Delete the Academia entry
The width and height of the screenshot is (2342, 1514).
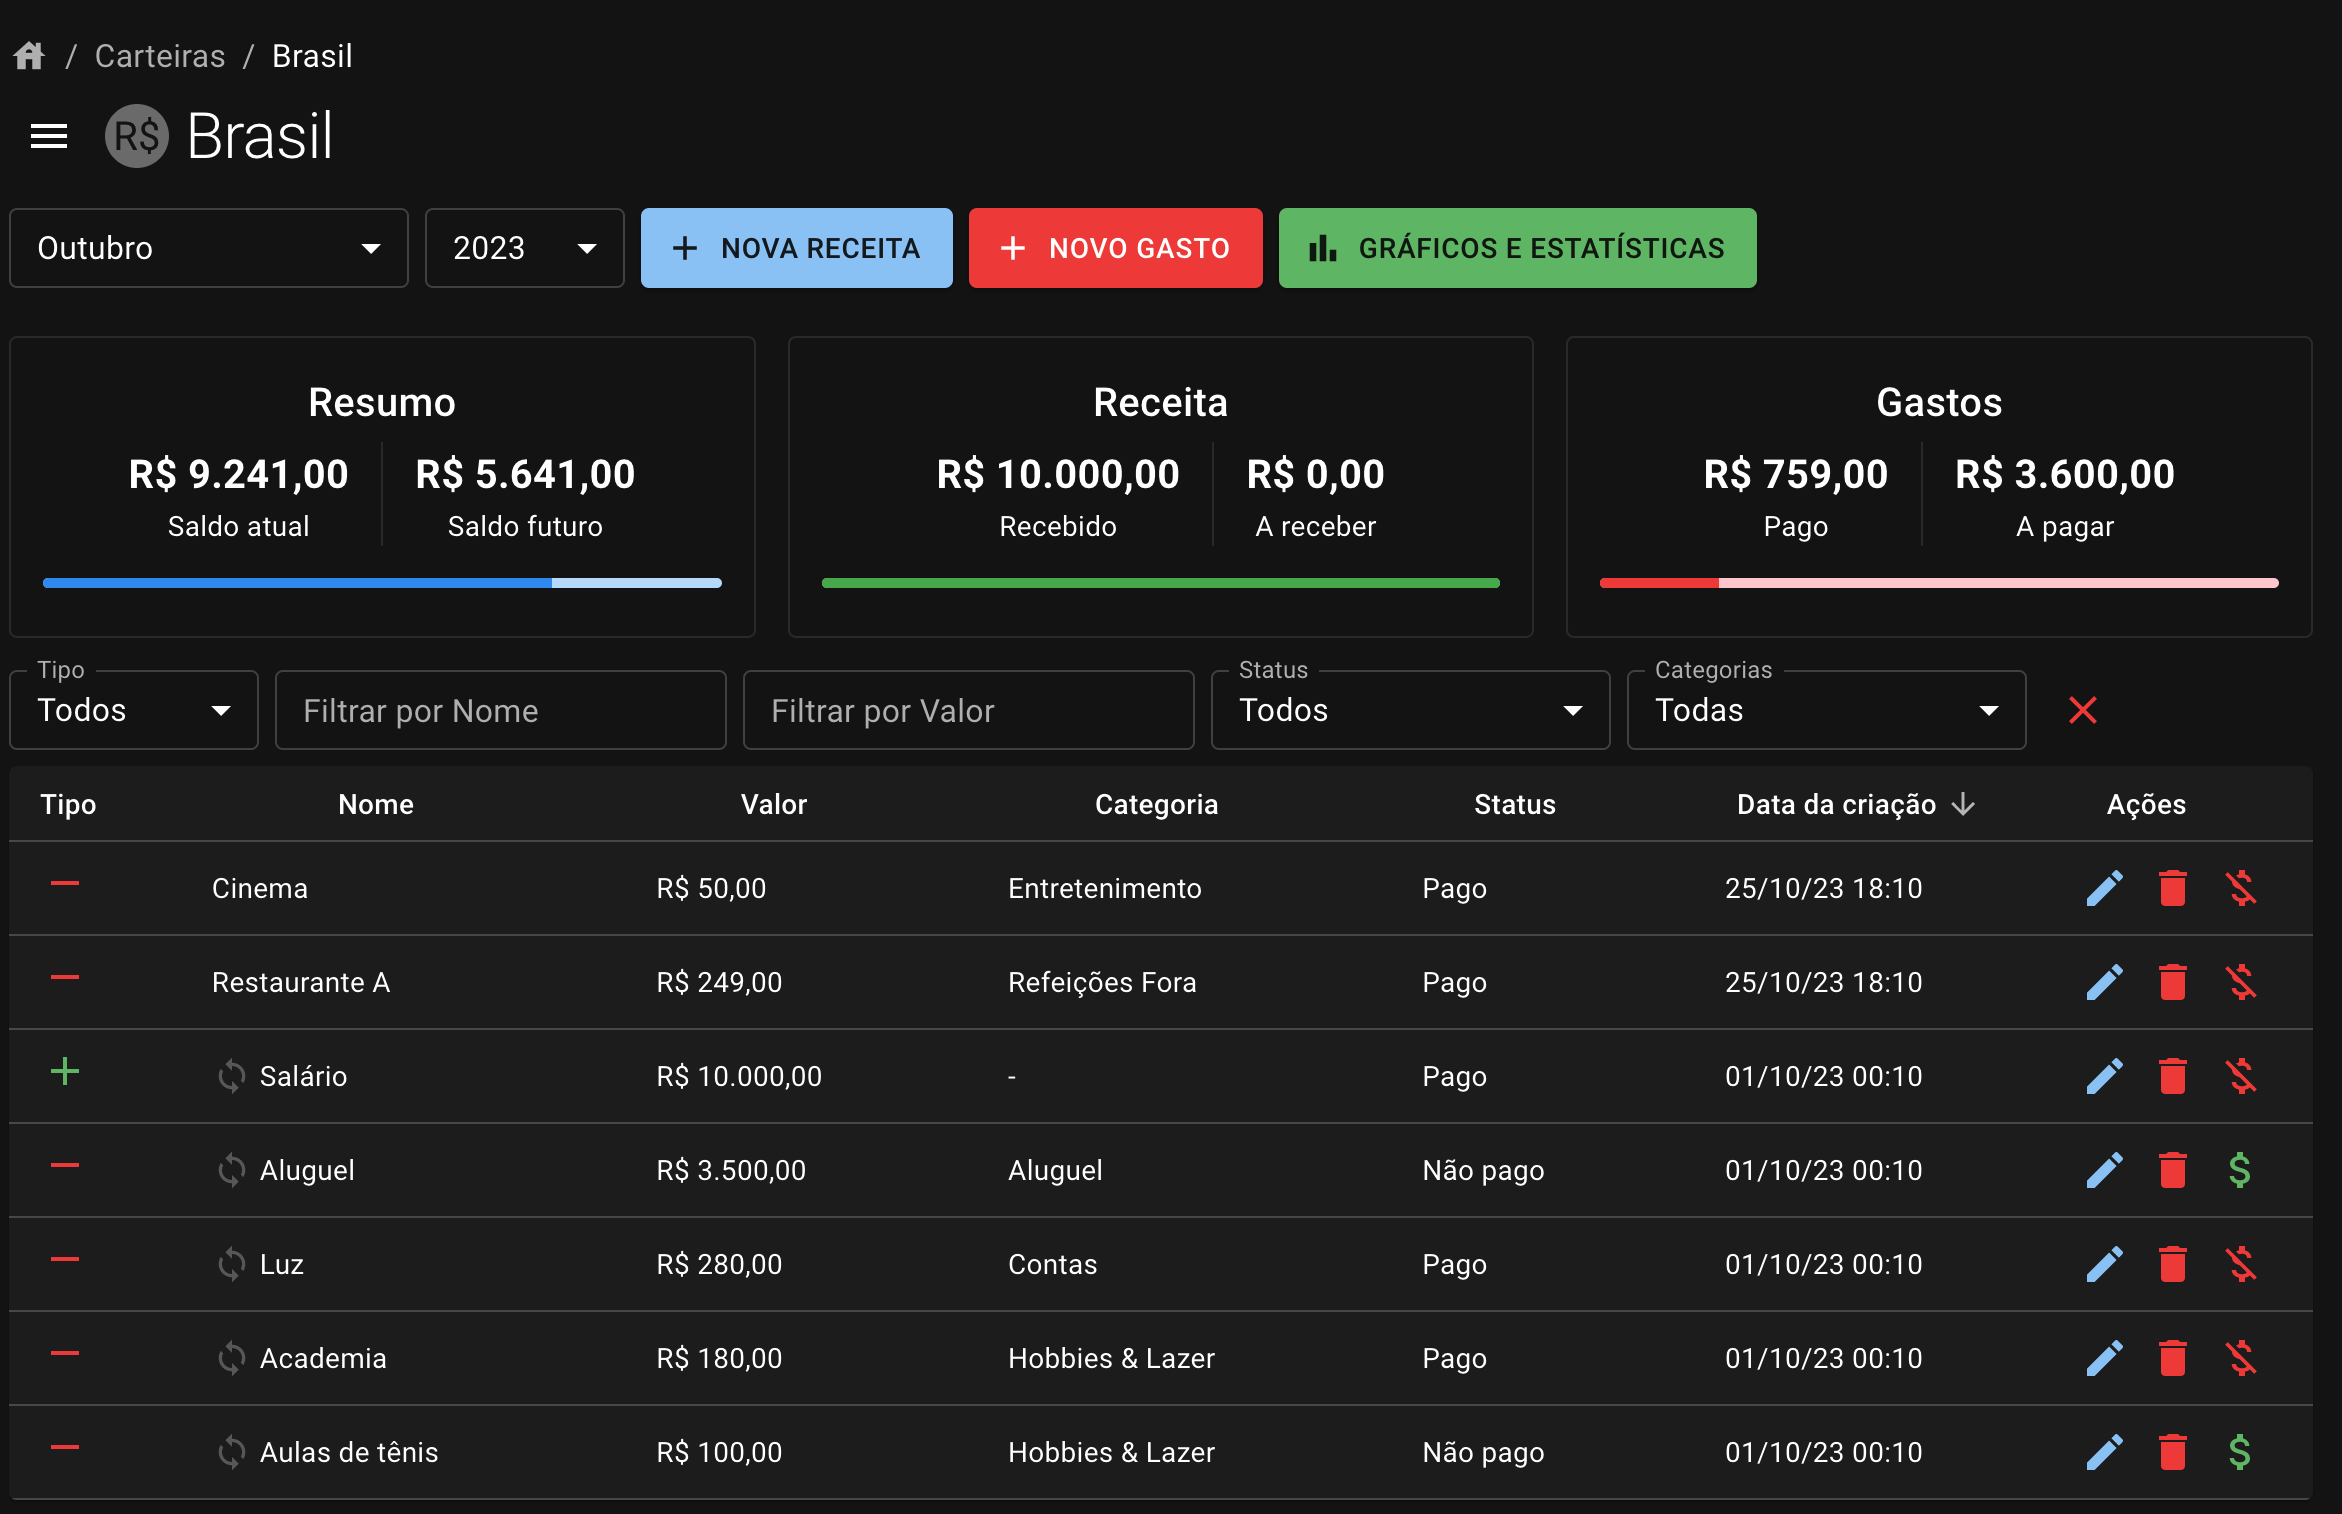coord(2172,1358)
